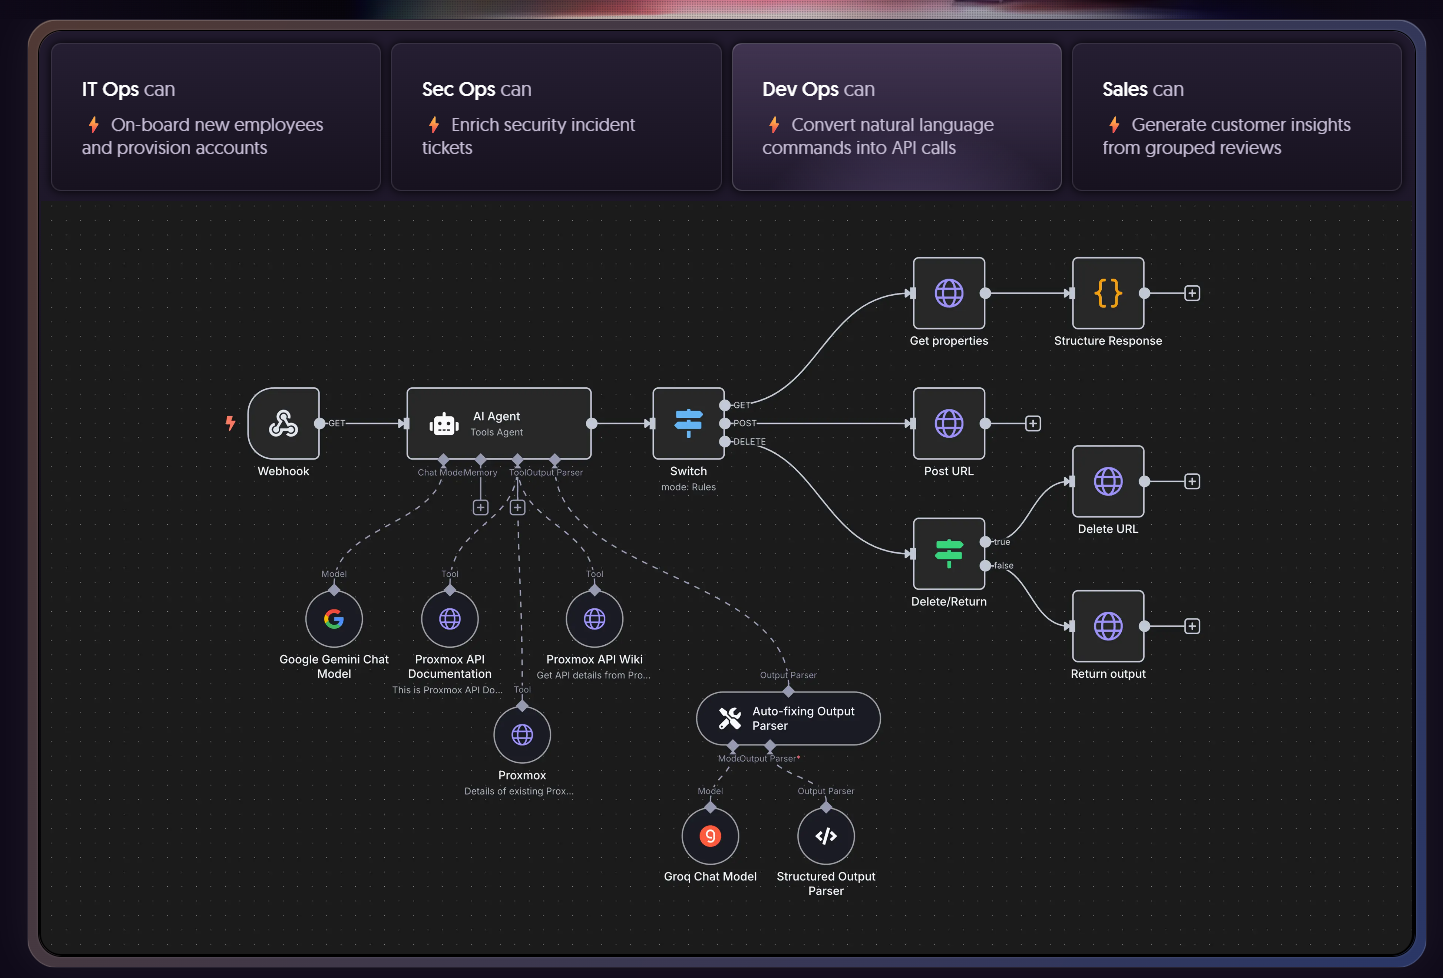The image size is (1443, 978).
Task: Click 'This is Proxmox API Do...' description
Action: click(x=447, y=690)
